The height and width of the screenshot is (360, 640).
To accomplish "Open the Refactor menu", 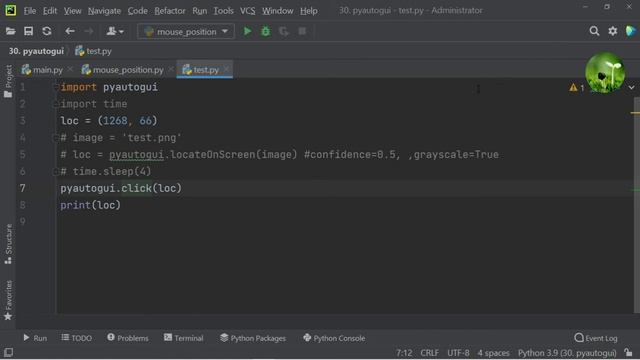I will point(170,11).
